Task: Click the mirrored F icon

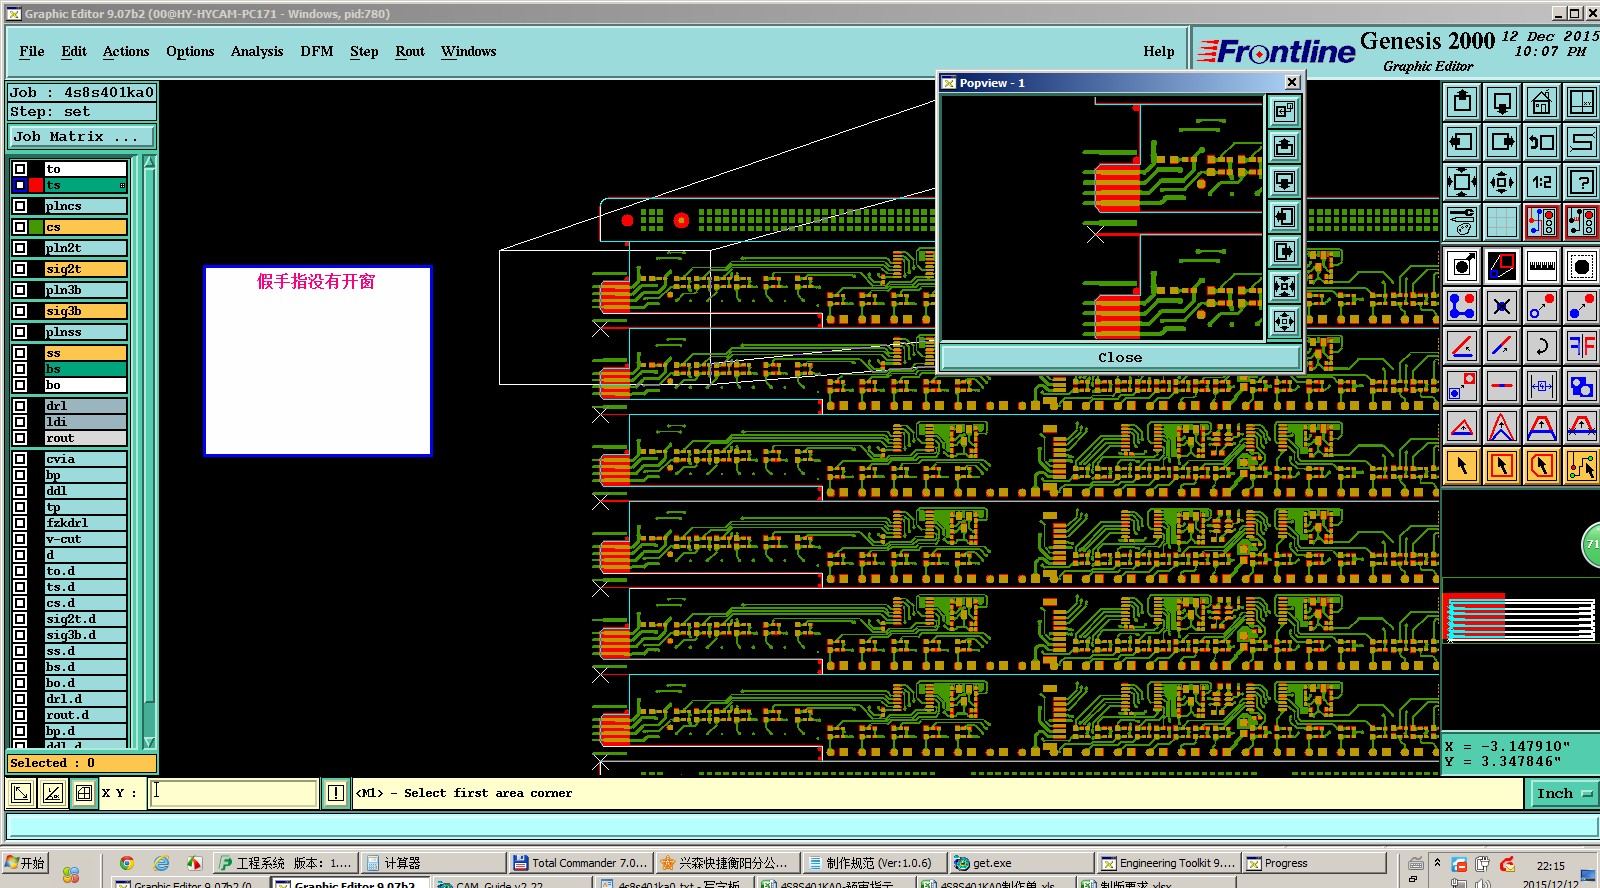Action: coord(1582,346)
